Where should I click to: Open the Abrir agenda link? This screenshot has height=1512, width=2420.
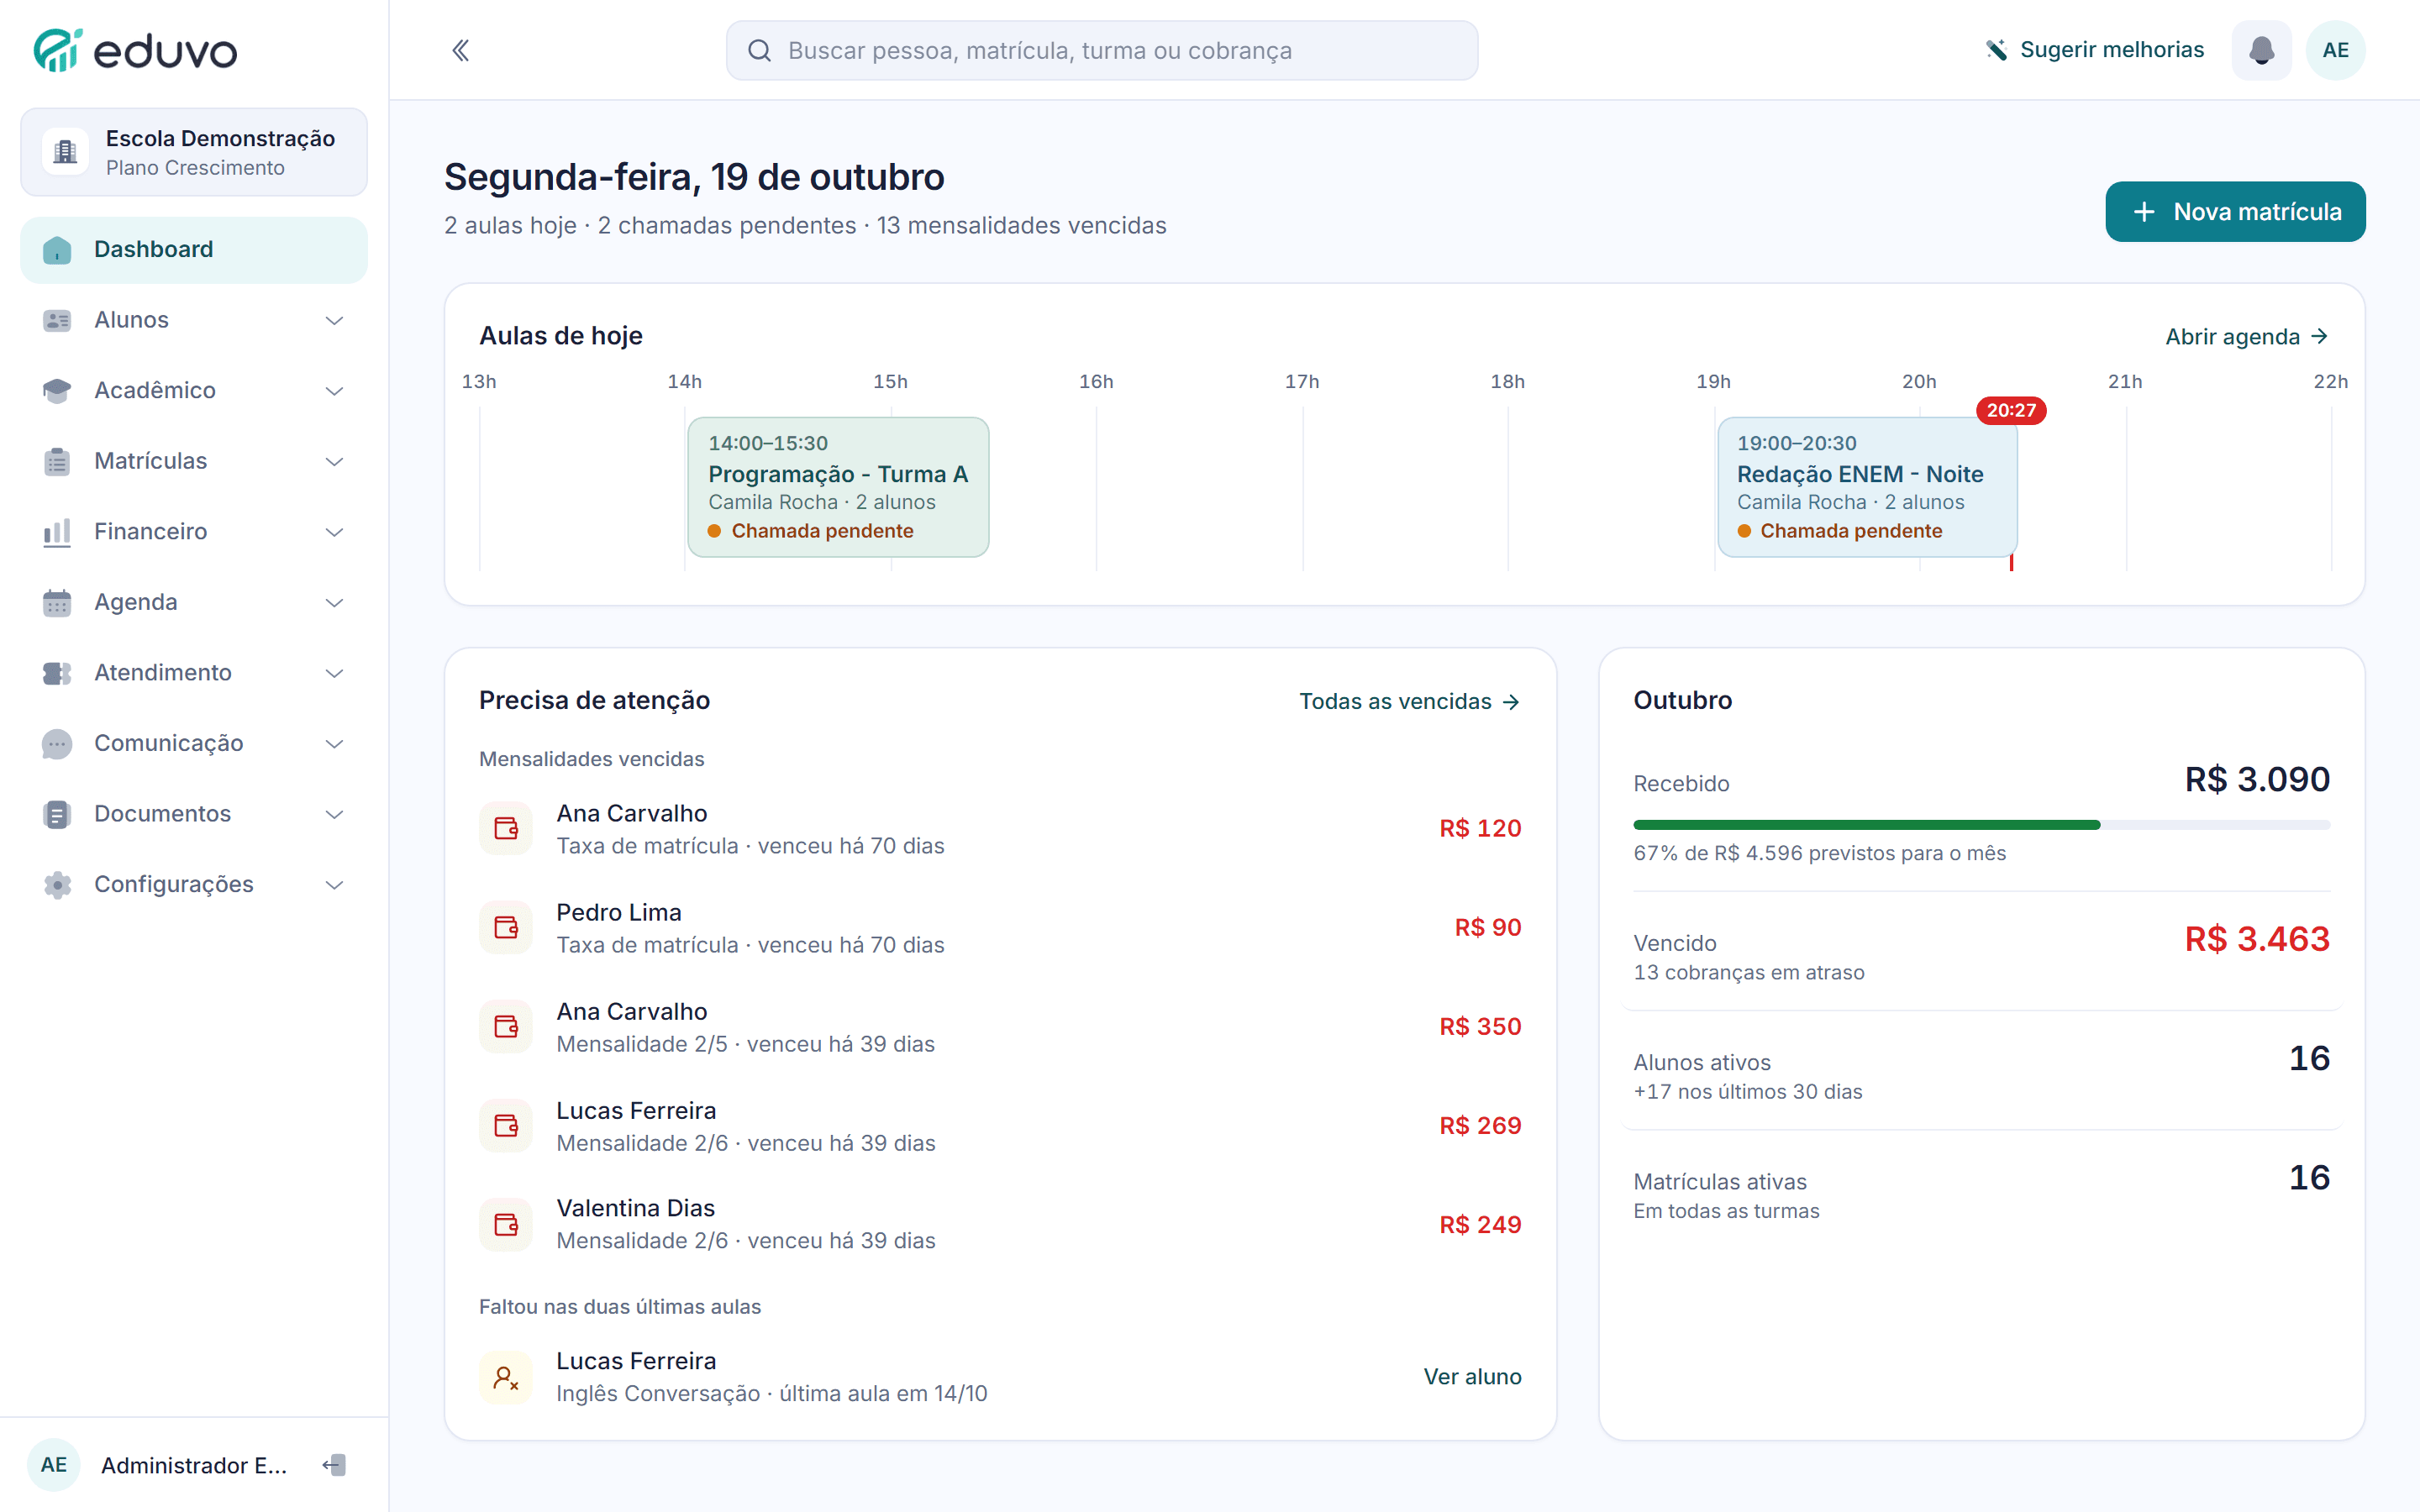[2247, 337]
